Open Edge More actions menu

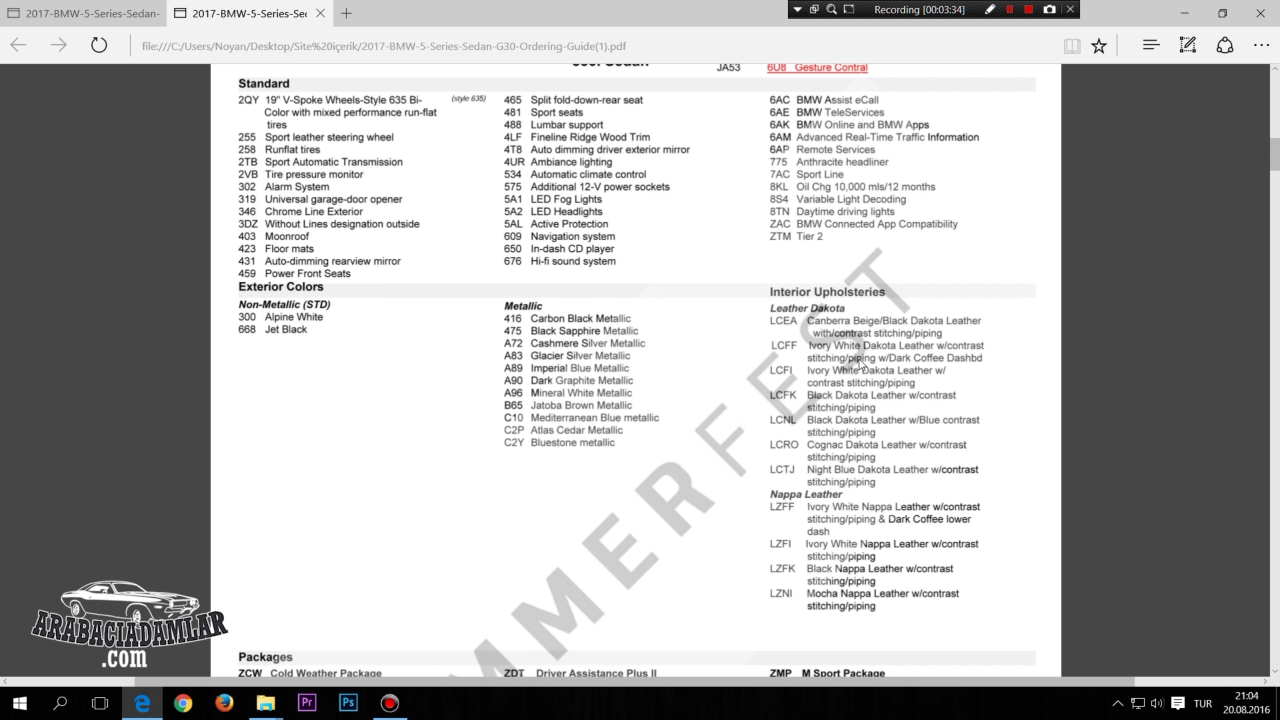1259,45
